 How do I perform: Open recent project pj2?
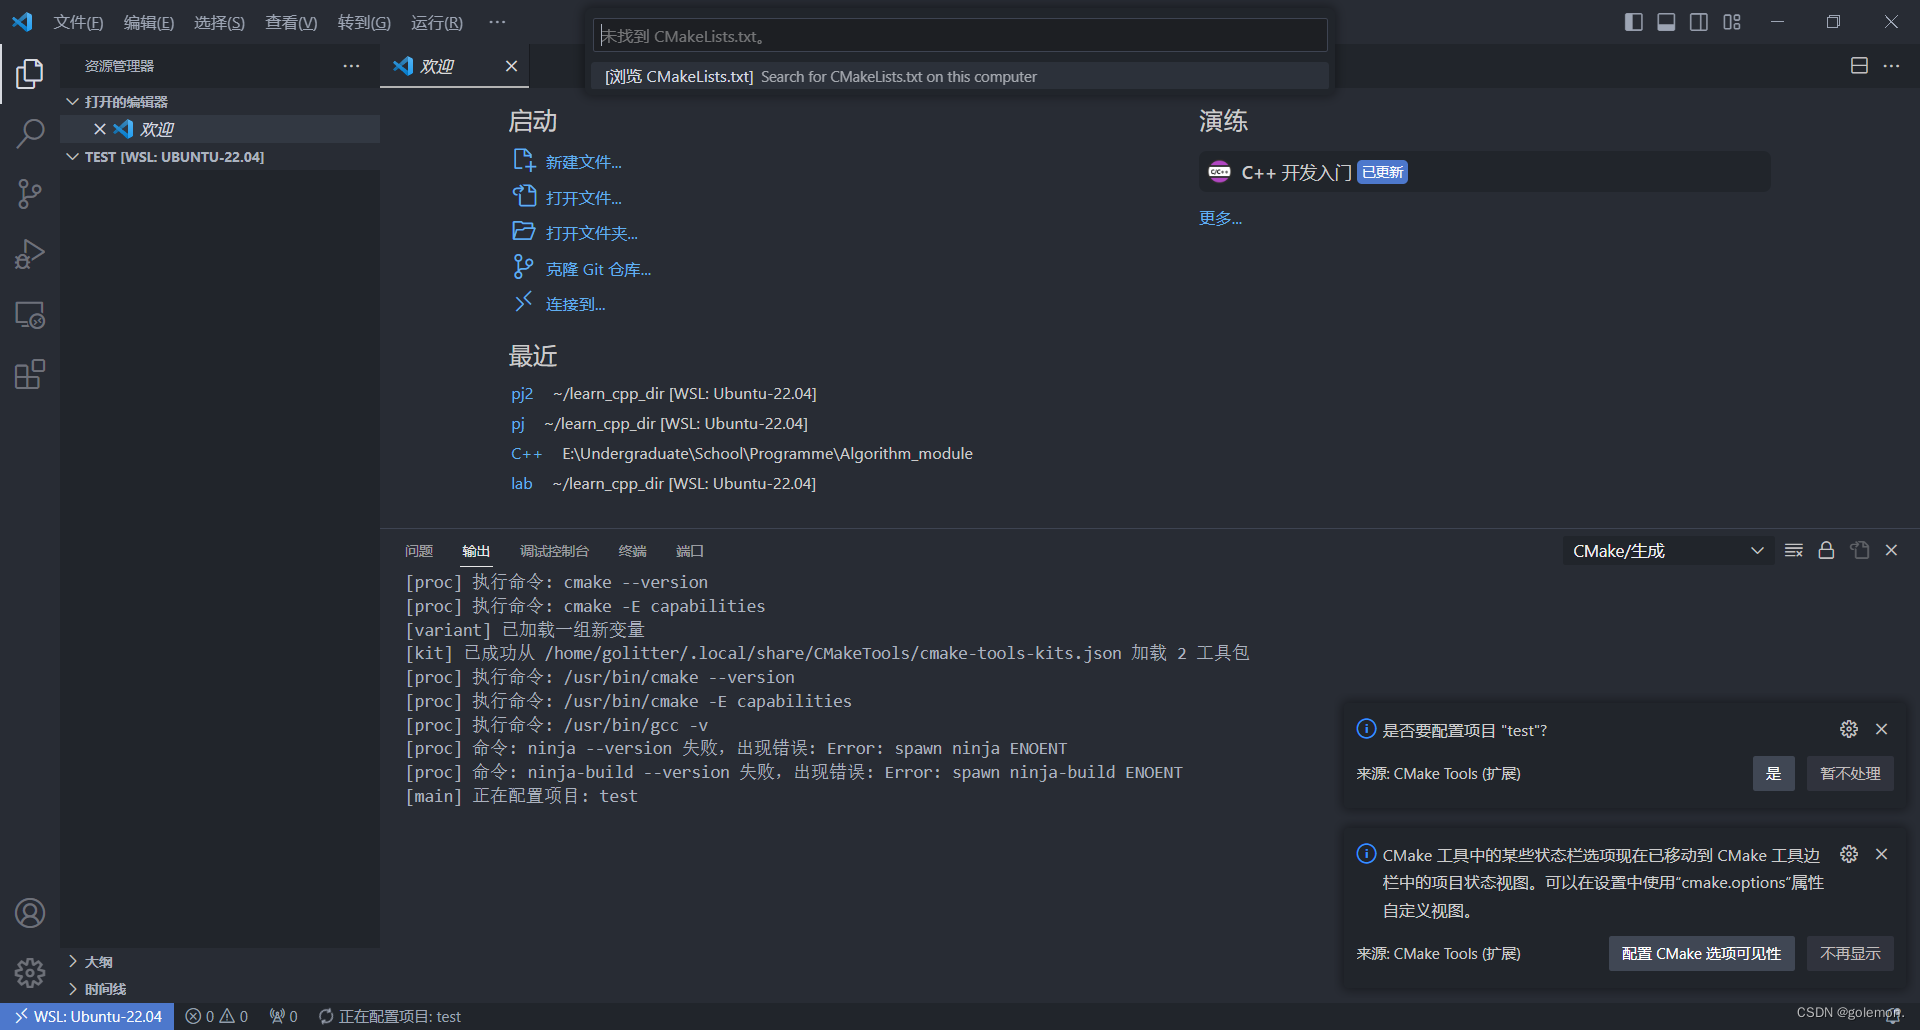coord(522,394)
